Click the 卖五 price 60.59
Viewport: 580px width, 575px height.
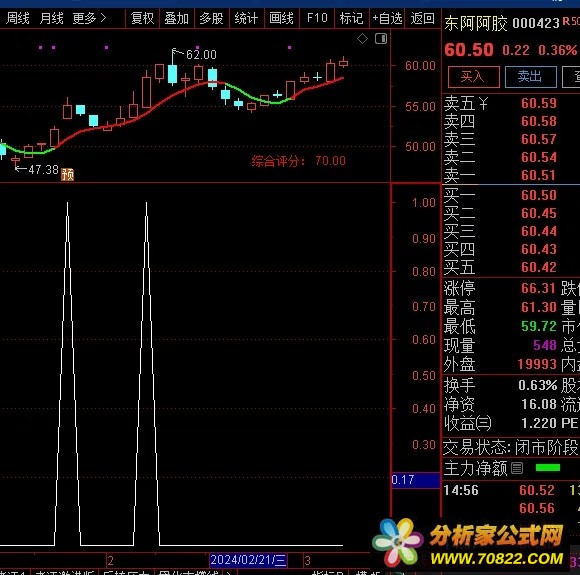(539, 103)
